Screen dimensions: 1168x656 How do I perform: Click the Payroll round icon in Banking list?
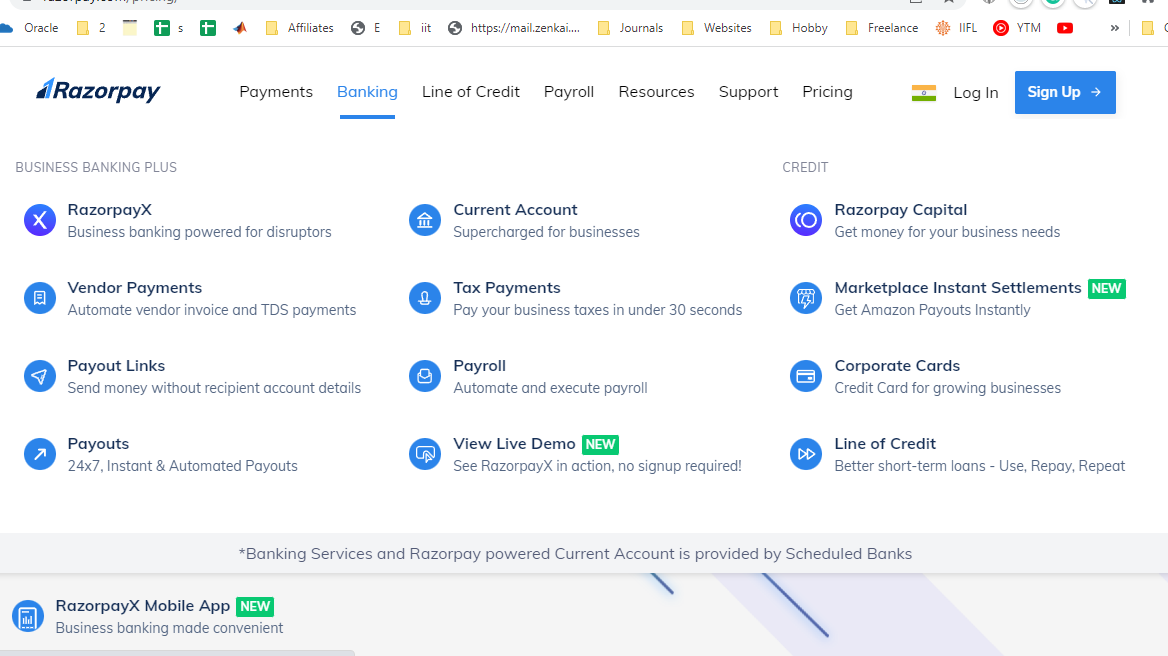coord(425,377)
